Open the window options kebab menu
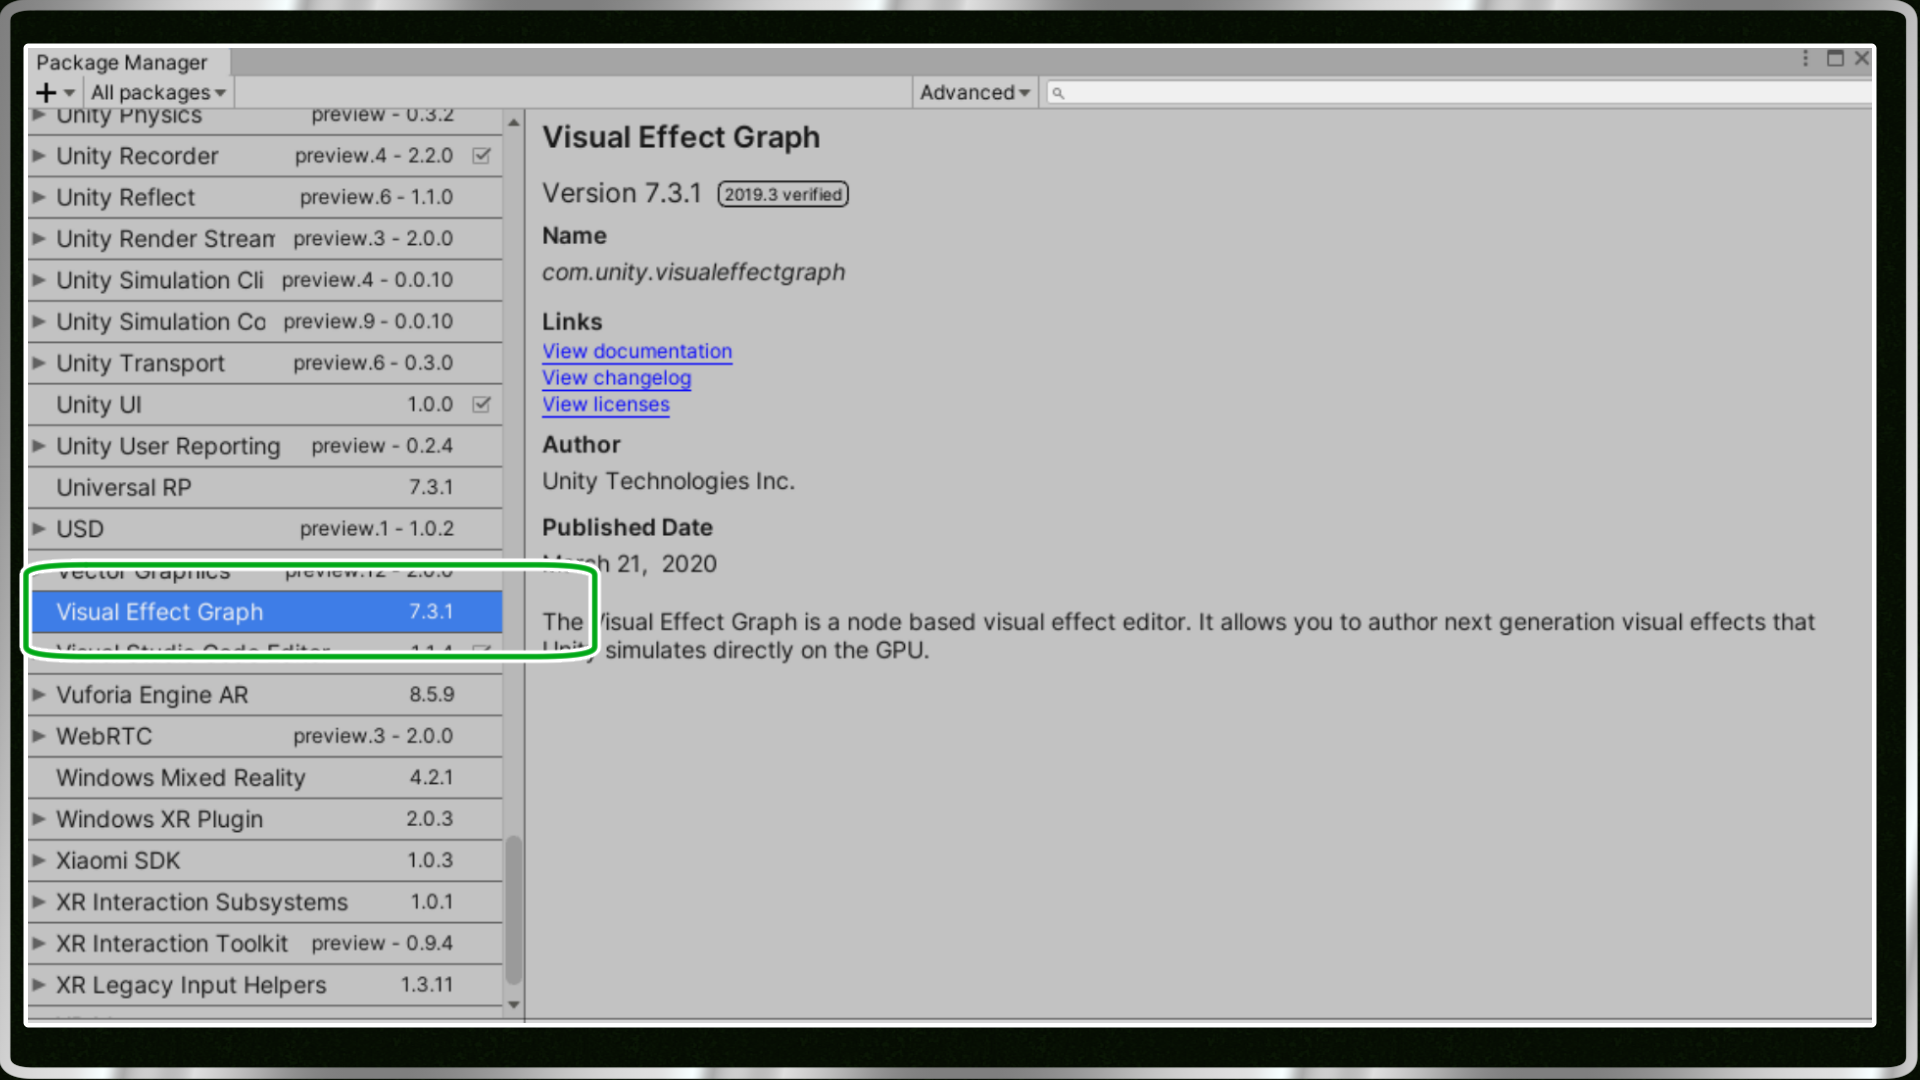This screenshot has height=1080, width=1920. [x=1805, y=59]
